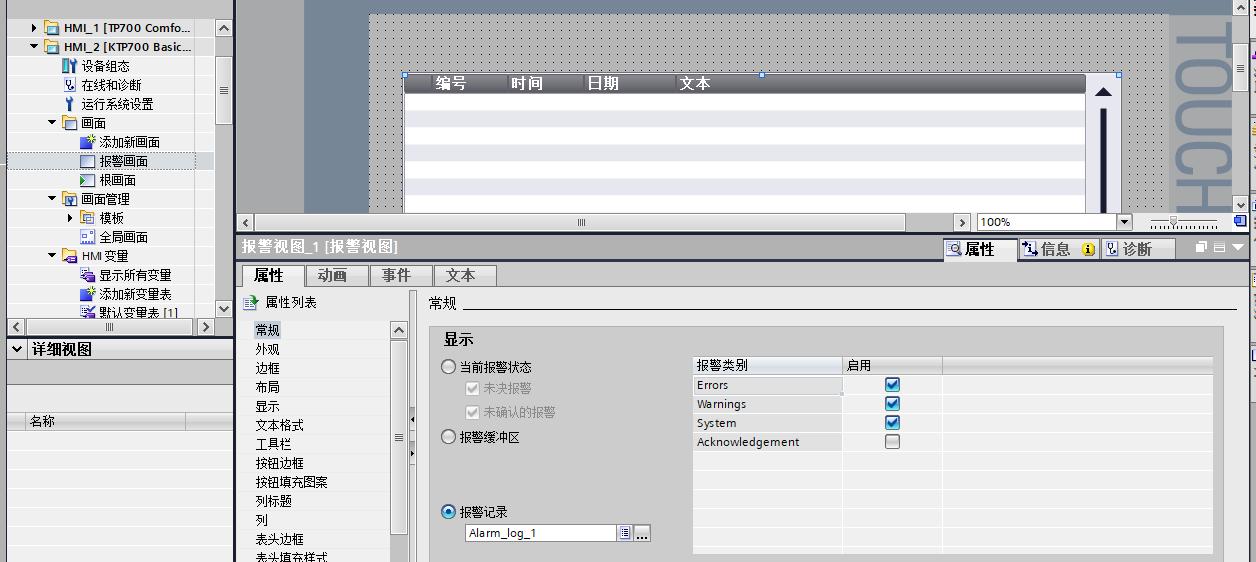
Task: Open the 属性 inspector tab
Action: [980, 249]
